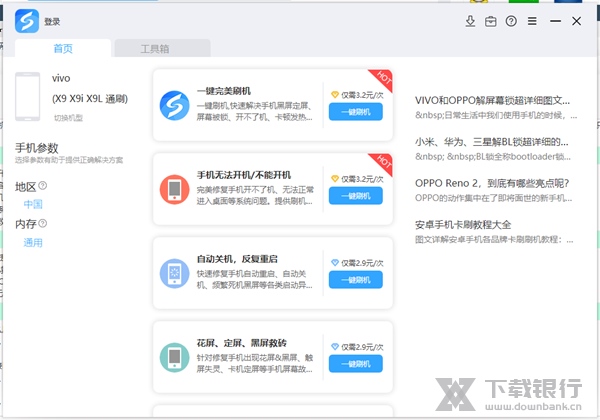This screenshot has height=420, width=600.
Task: Click the blue app logo beside 登录
Action: pyautogui.click(x=27, y=21)
